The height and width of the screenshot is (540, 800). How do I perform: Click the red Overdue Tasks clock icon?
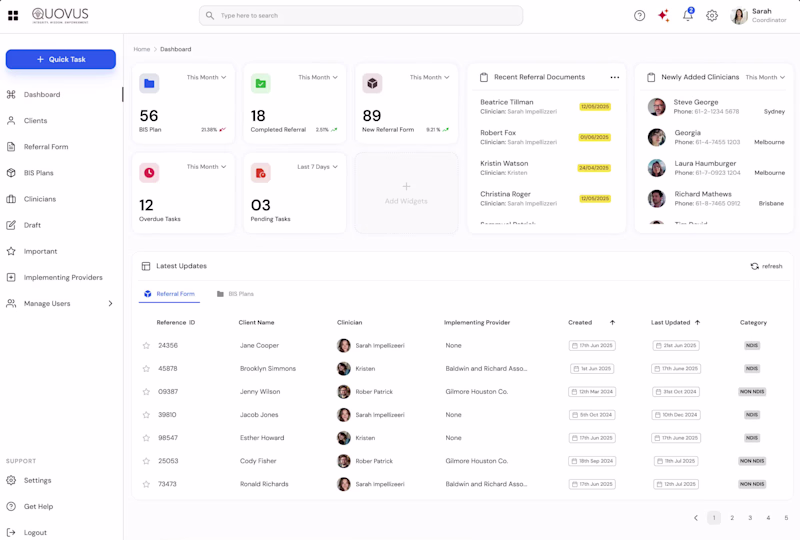149,173
